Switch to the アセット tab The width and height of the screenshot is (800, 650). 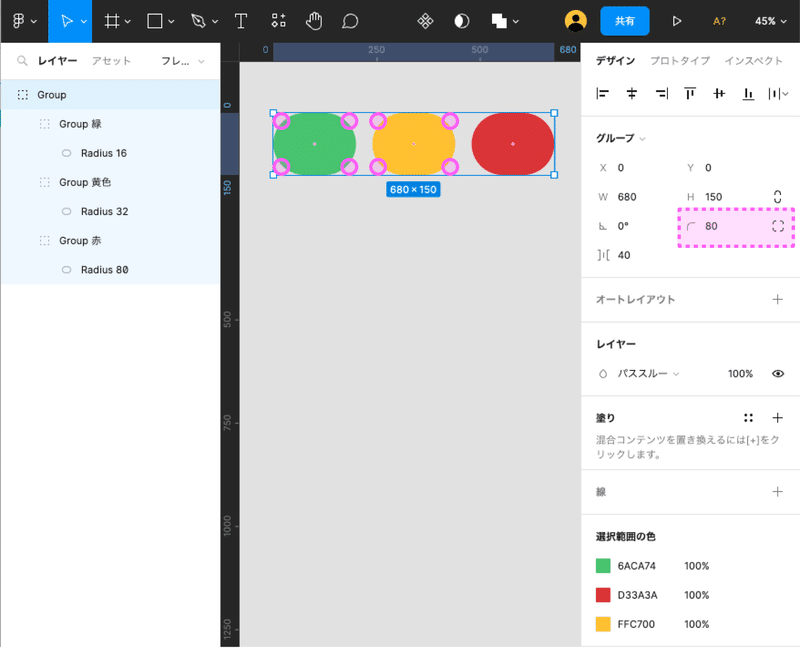pos(111,61)
